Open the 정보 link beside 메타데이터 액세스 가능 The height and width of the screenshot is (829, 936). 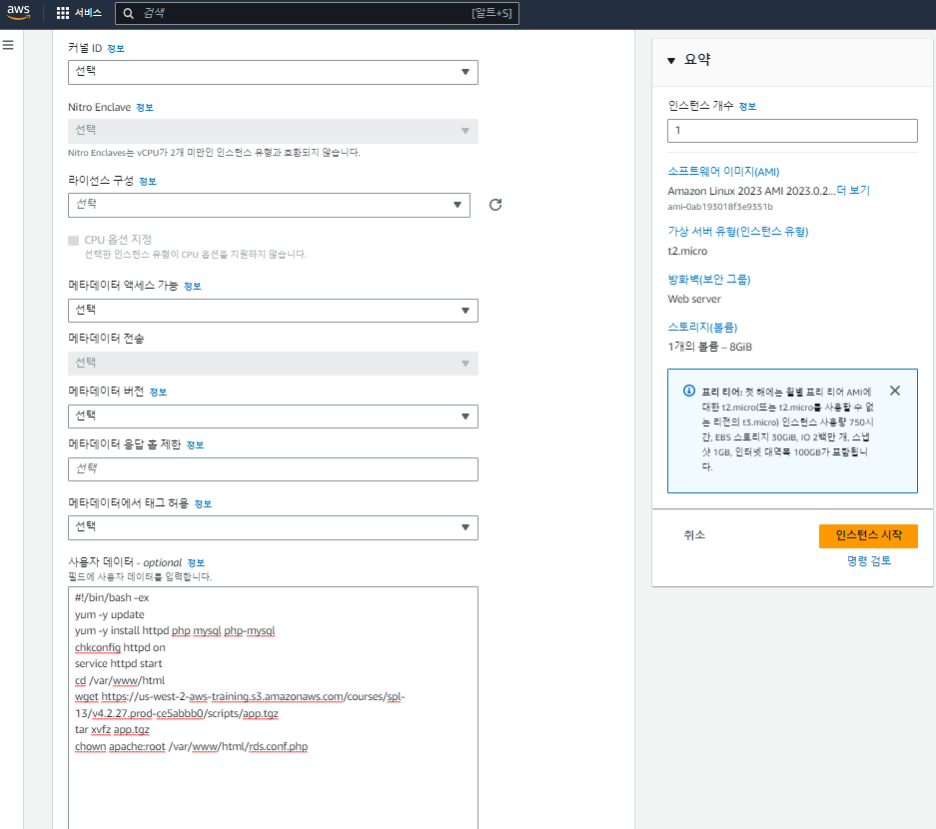[192, 286]
